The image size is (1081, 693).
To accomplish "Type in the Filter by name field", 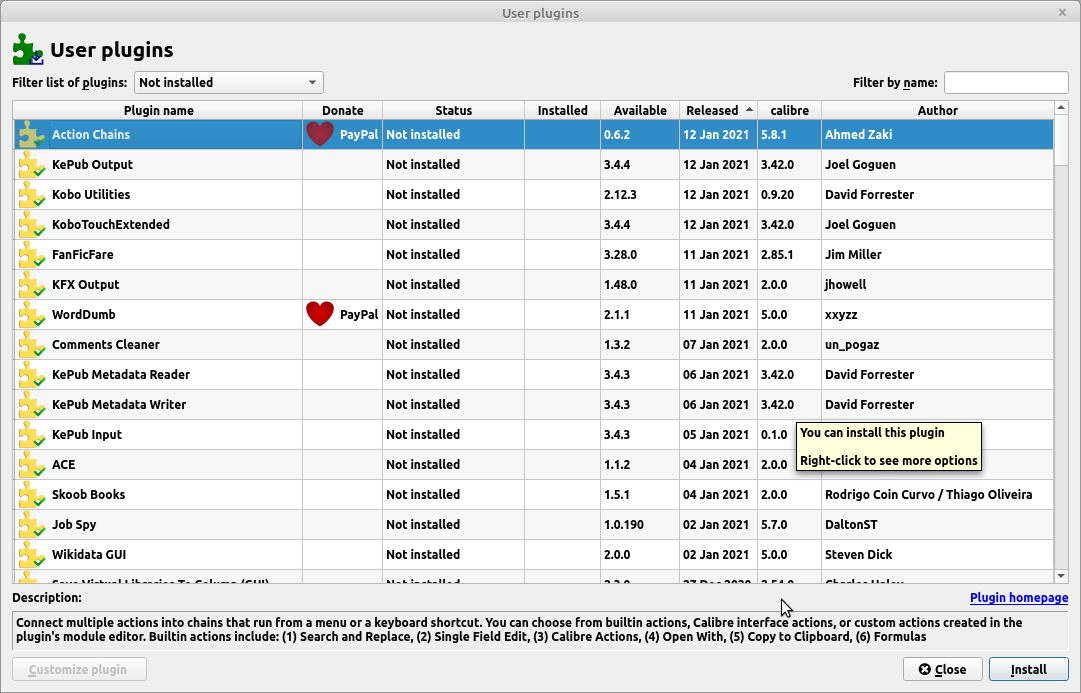I will coord(1006,83).
